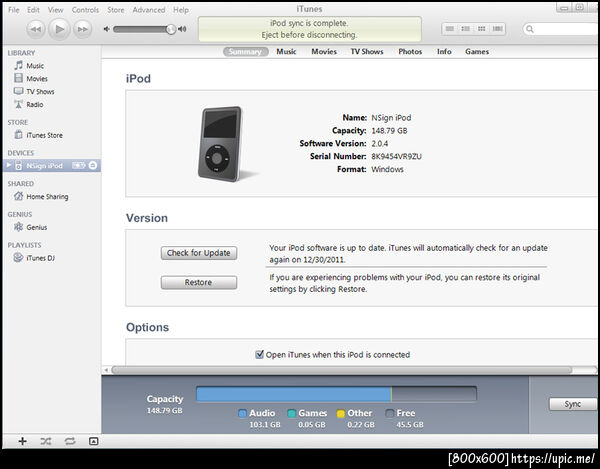Click the iPod battery indicator icon
Screen dimensions: 600x469
[x=78, y=165]
